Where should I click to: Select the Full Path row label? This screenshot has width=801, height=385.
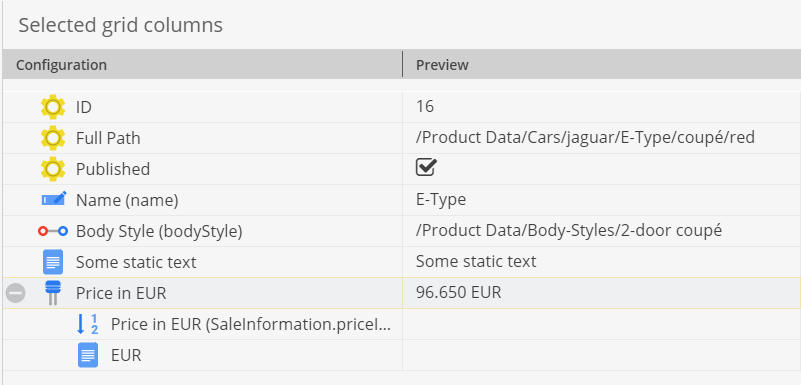coord(108,138)
